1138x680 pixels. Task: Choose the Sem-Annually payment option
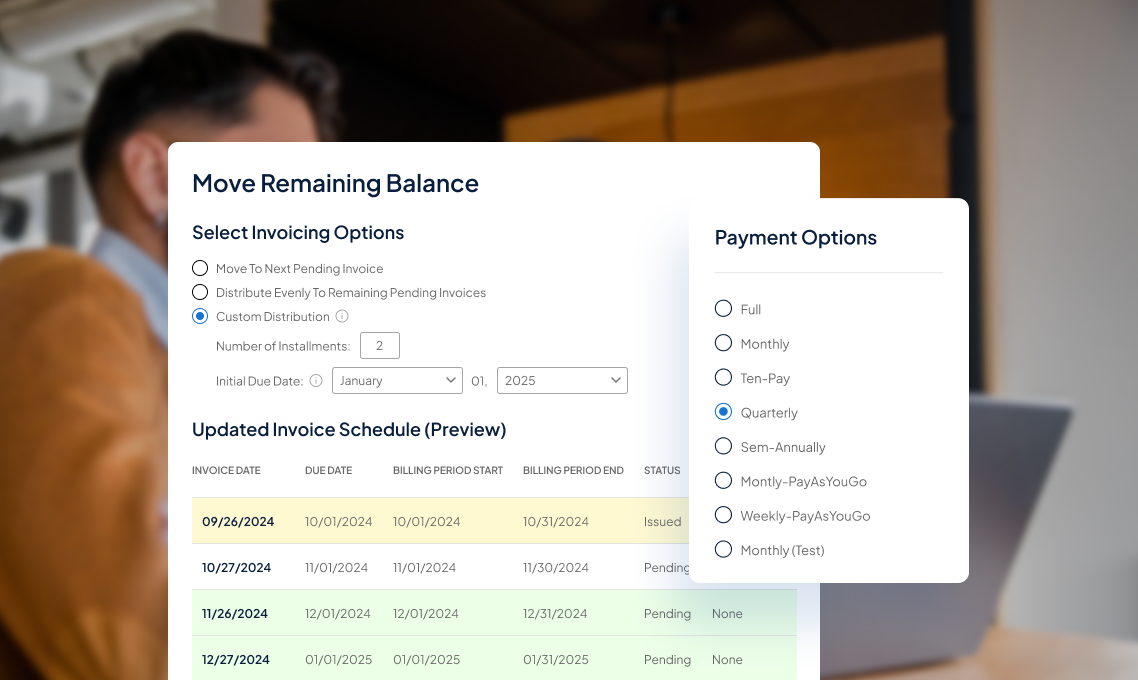pyautogui.click(x=723, y=446)
